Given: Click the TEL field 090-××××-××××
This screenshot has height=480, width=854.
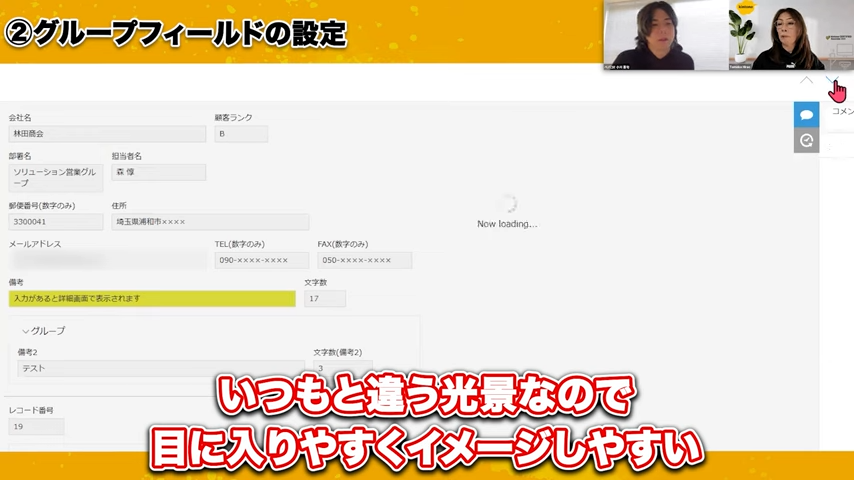Looking at the screenshot, I should (x=261, y=260).
